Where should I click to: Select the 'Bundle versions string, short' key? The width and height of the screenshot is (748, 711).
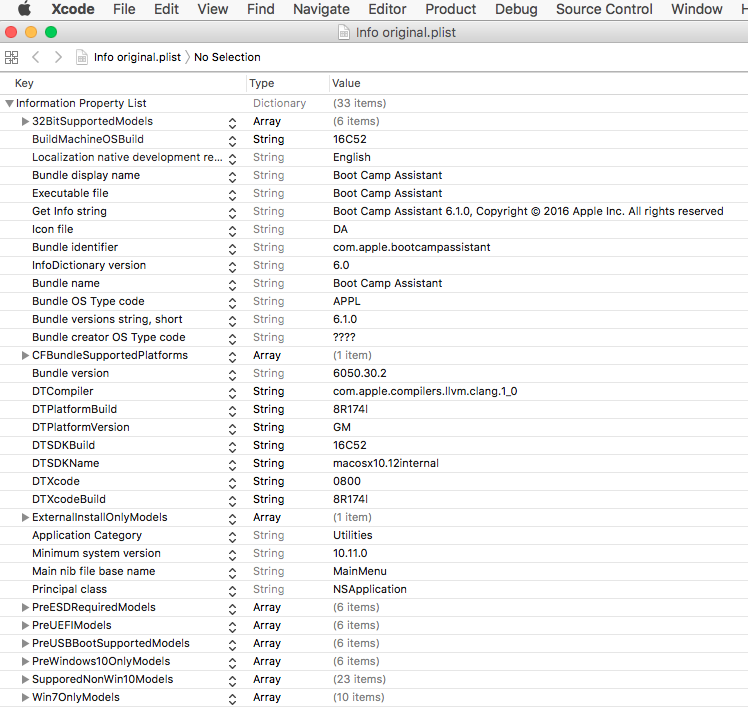click(107, 319)
